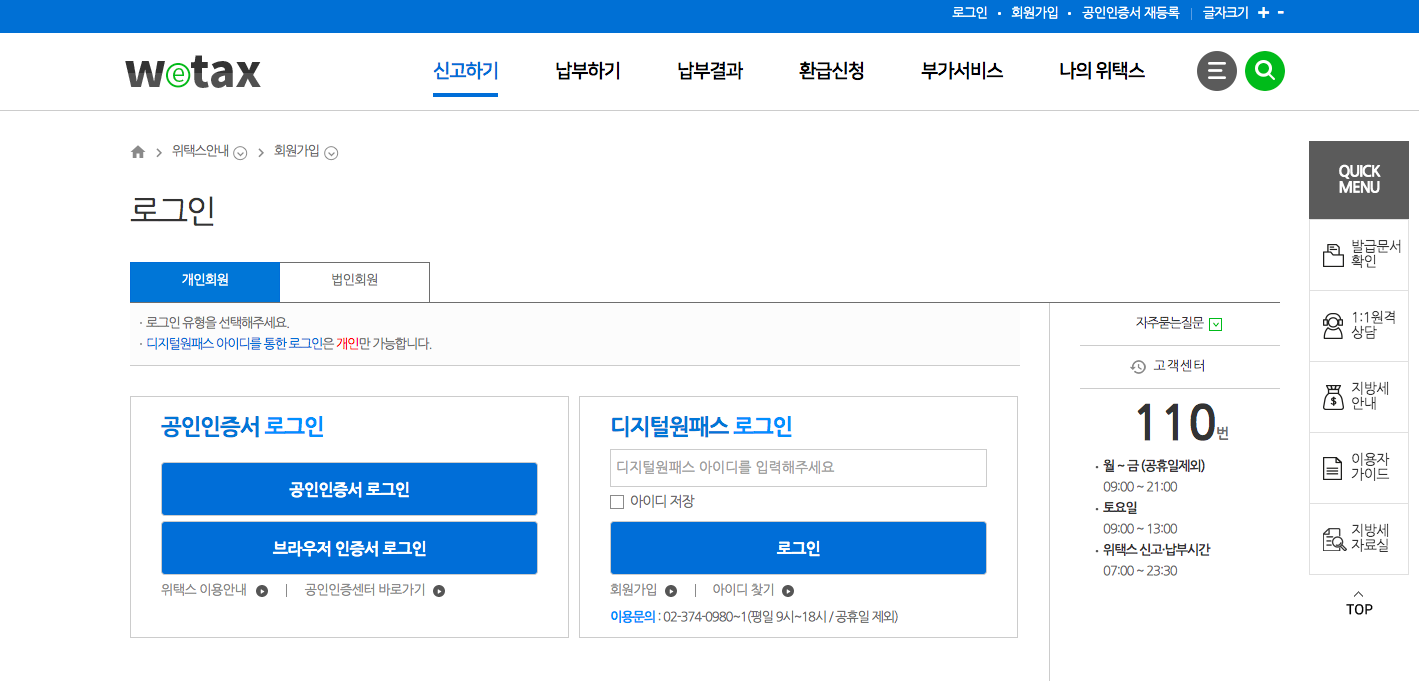
Task: Click 아이디 찾기 link
Action: click(x=743, y=590)
